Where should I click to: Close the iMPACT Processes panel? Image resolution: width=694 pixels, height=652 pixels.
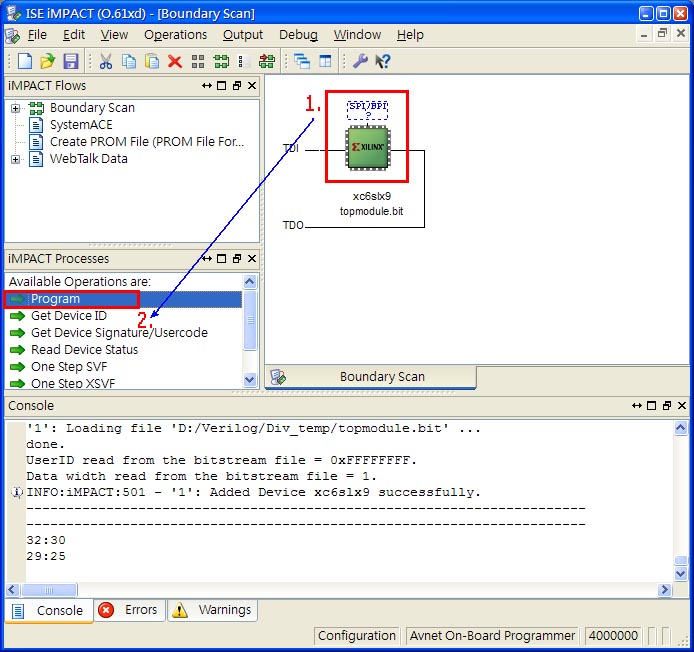click(252, 258)
